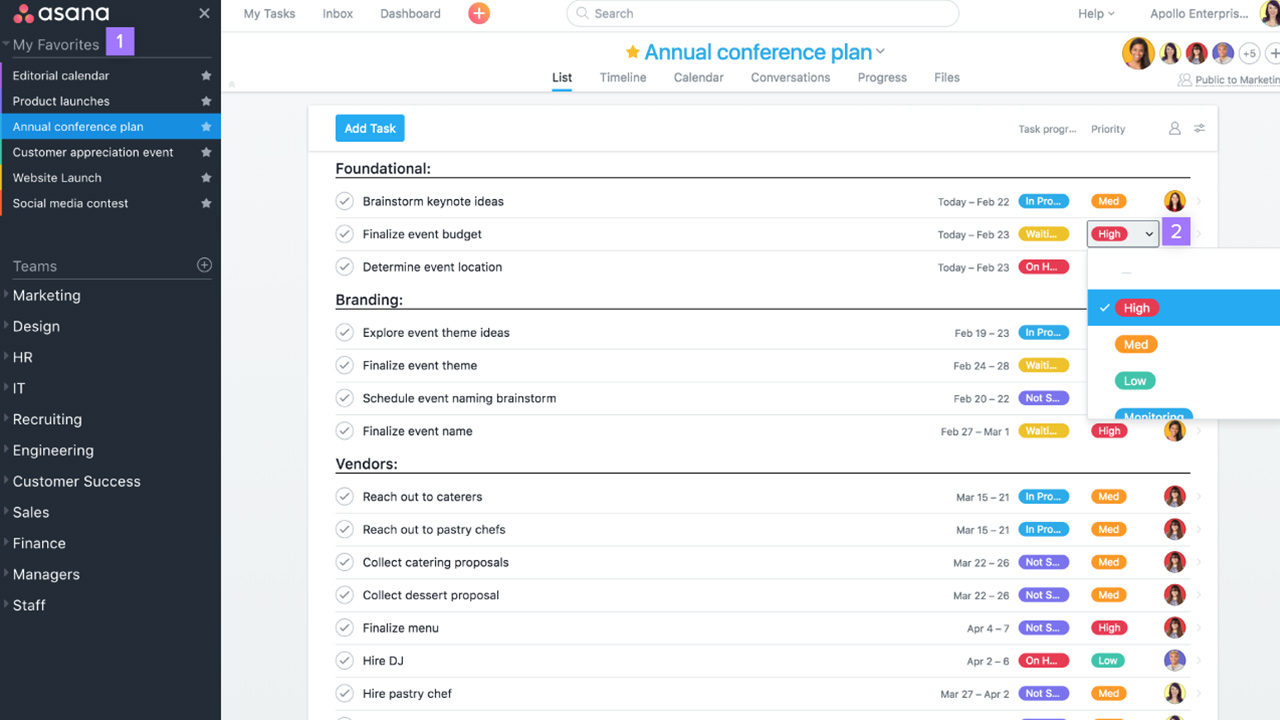Viewport: 1280px width, 720px height.
Task: Click the Add Task button
Action: [369, 128]
